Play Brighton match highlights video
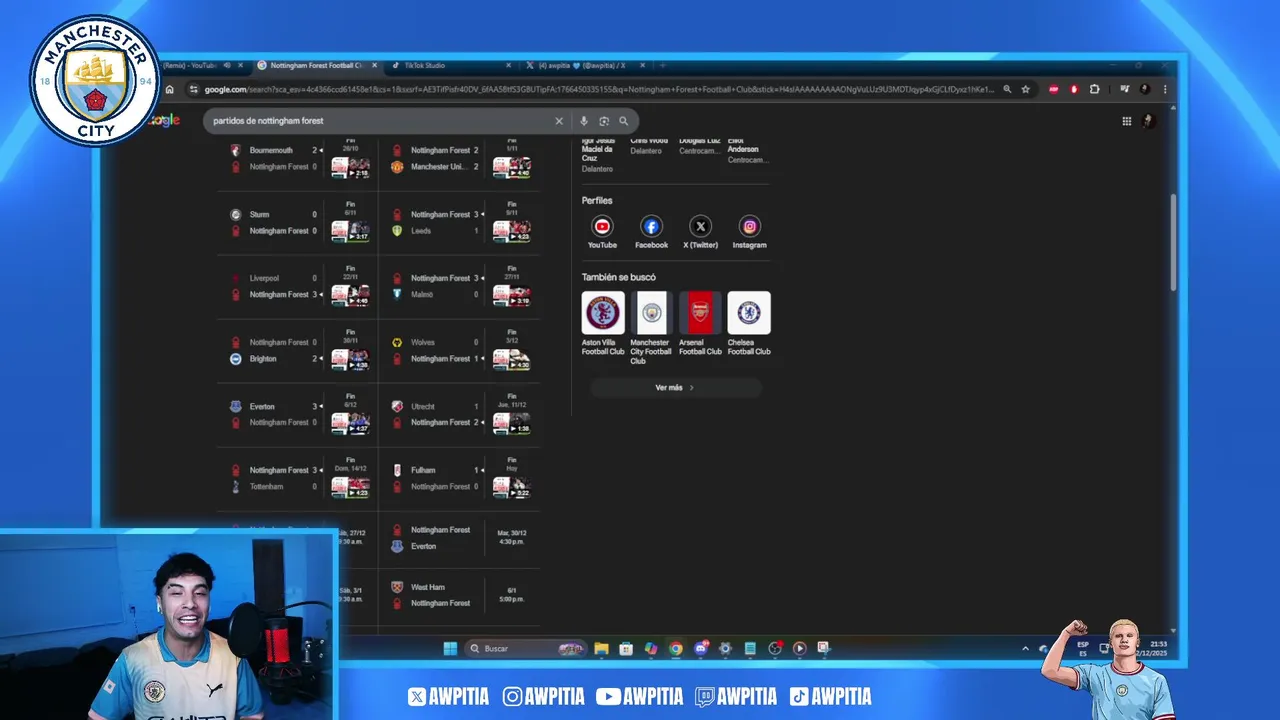Image resolution: width=1280 pixels, height=720 pixels. point(351,359)
